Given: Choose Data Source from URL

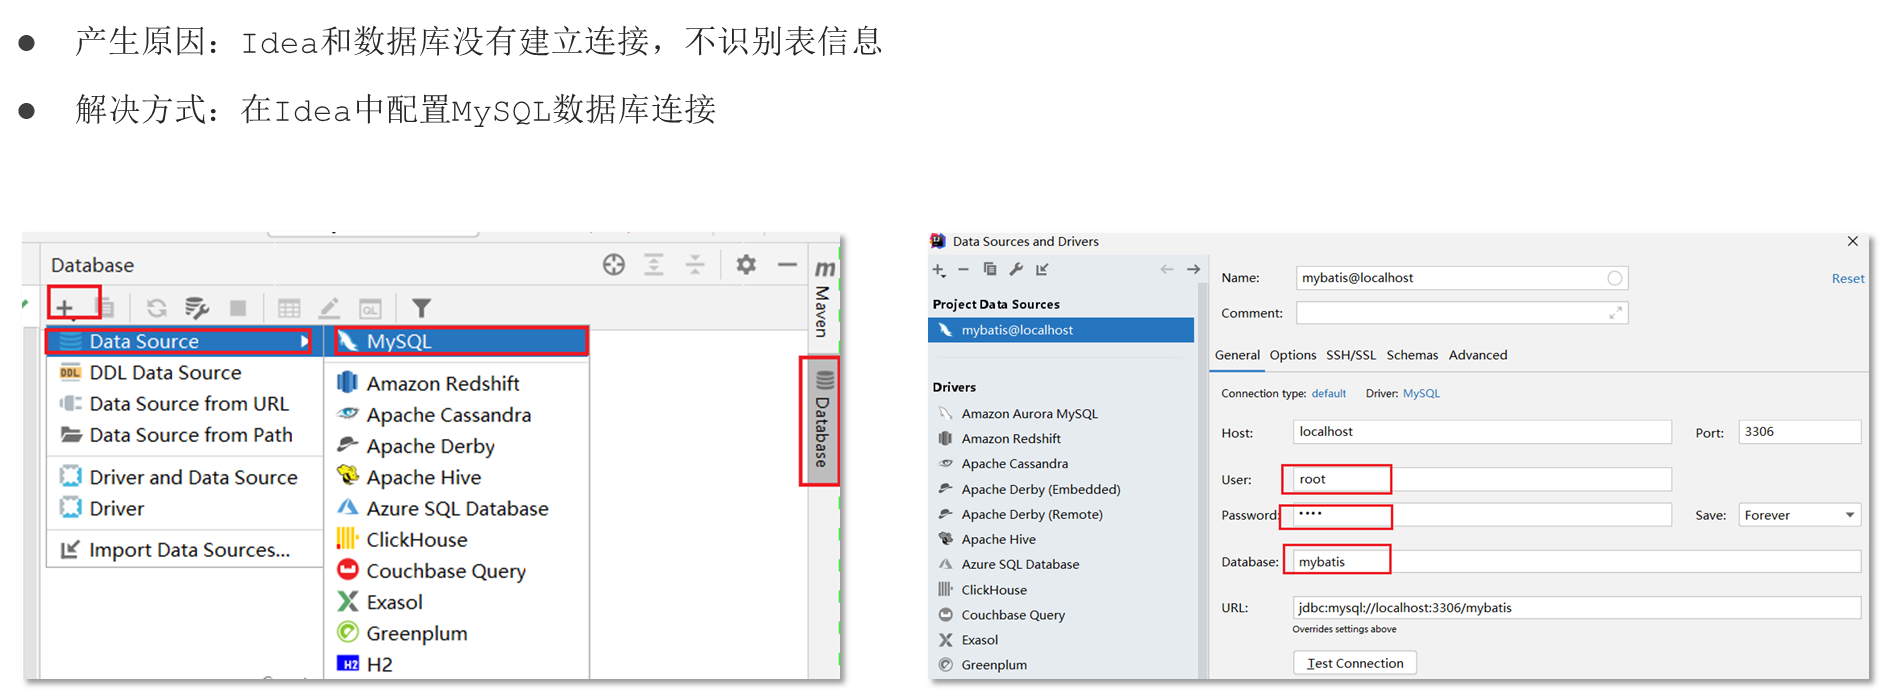Looking at the screenshot, I should pyautogui.click(x=183, y=404).
